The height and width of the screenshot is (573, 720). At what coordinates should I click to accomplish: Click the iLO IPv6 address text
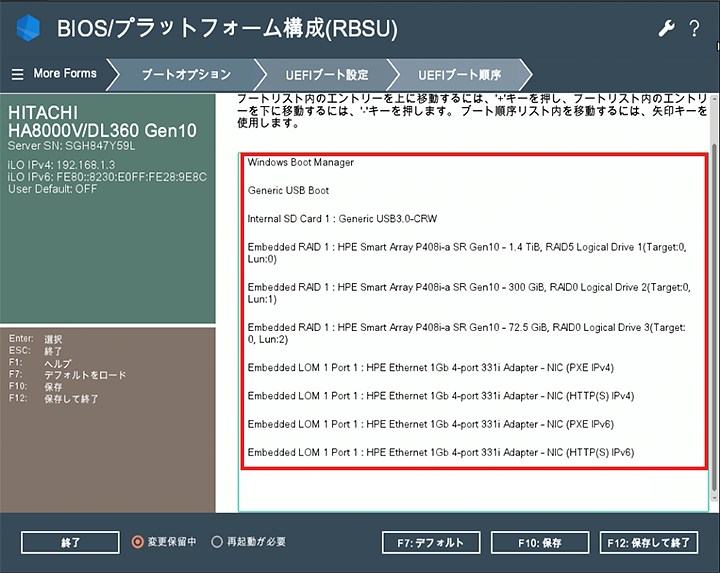[107, 177]
